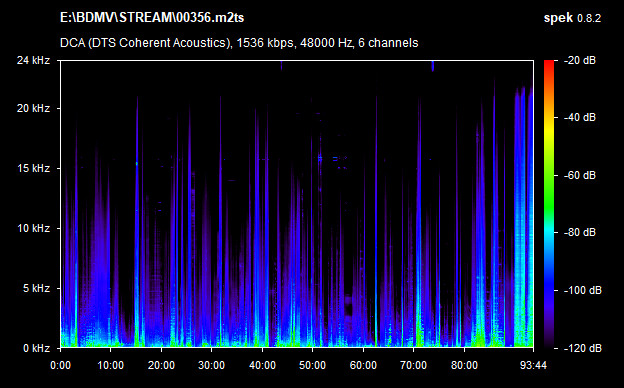
Task: Click the 10 kHz frequency axis label
Action: [33, 228]
